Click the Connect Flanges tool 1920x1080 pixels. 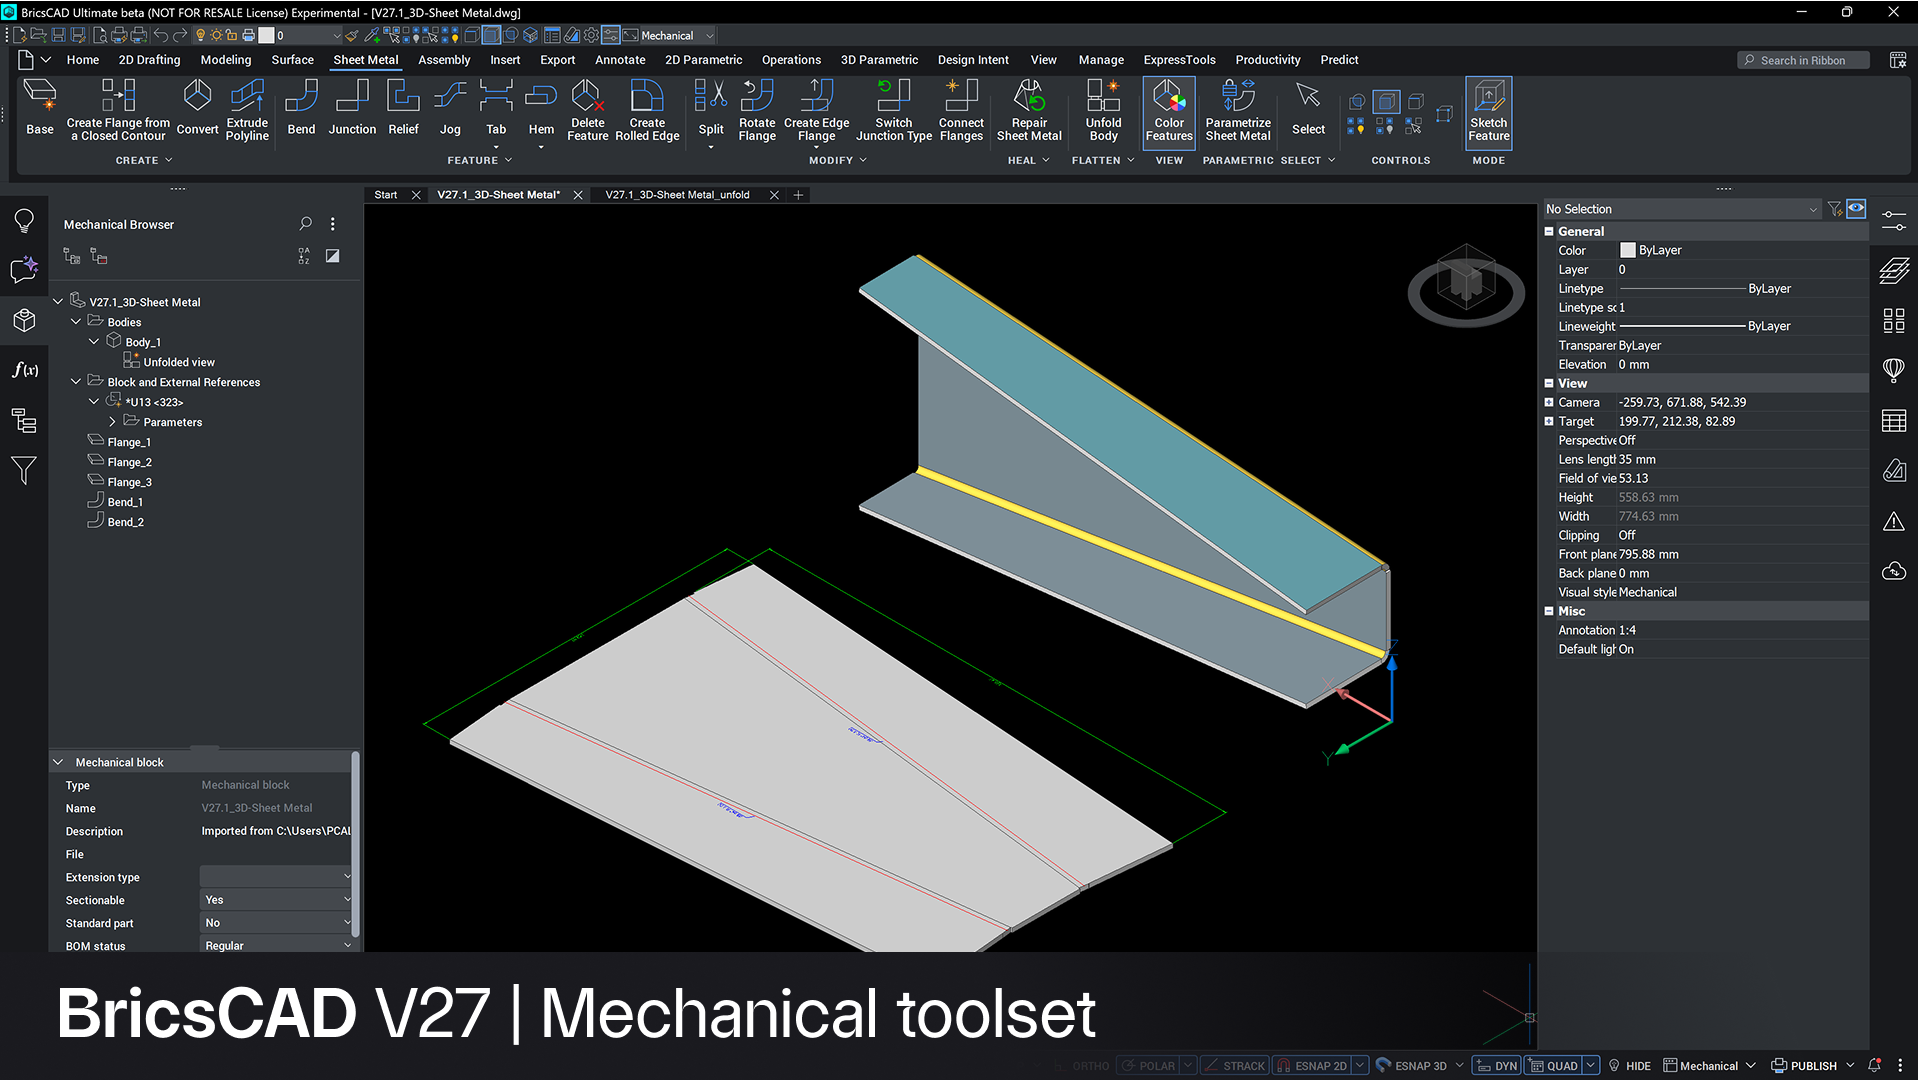[961, 110]
